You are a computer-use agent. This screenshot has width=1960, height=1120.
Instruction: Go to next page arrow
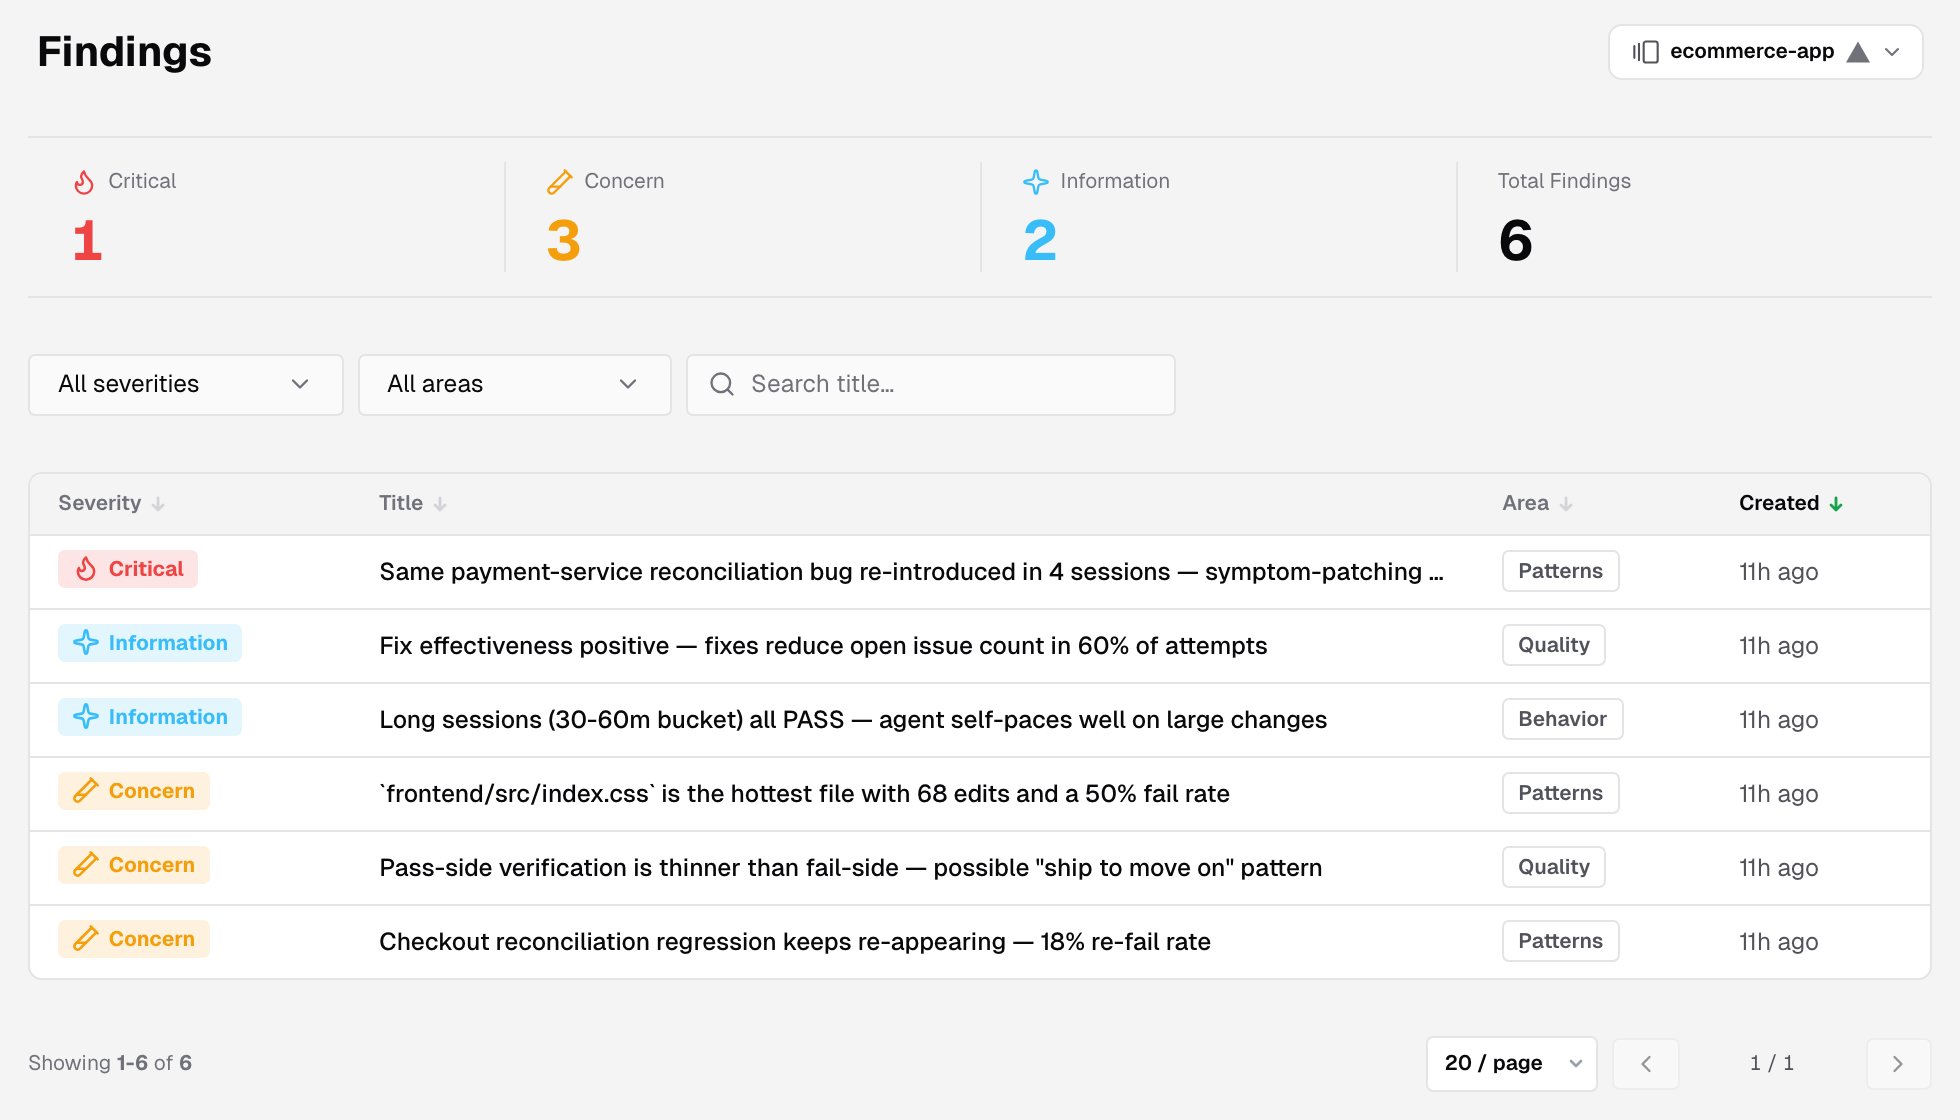[x=1898, y=1064]
